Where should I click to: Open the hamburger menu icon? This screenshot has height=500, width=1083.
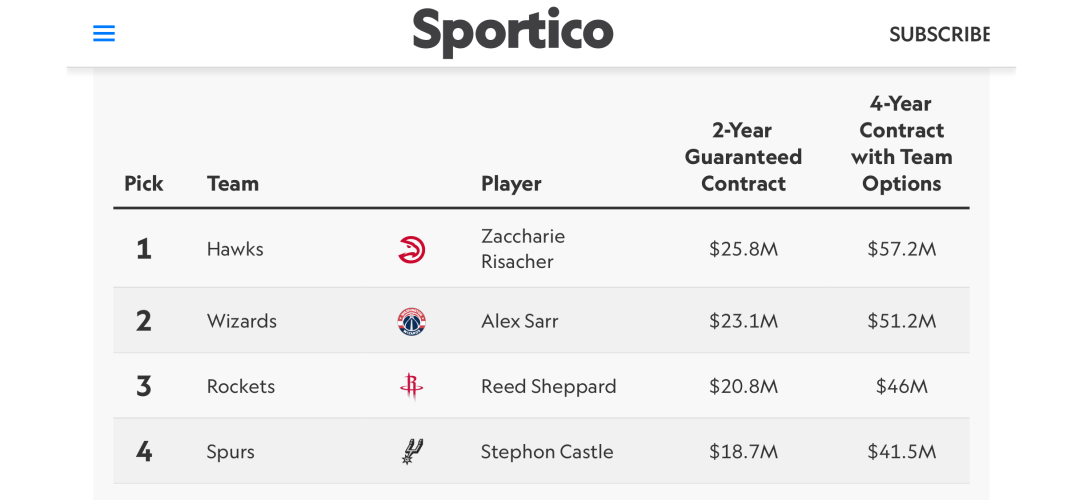(104, 33)
